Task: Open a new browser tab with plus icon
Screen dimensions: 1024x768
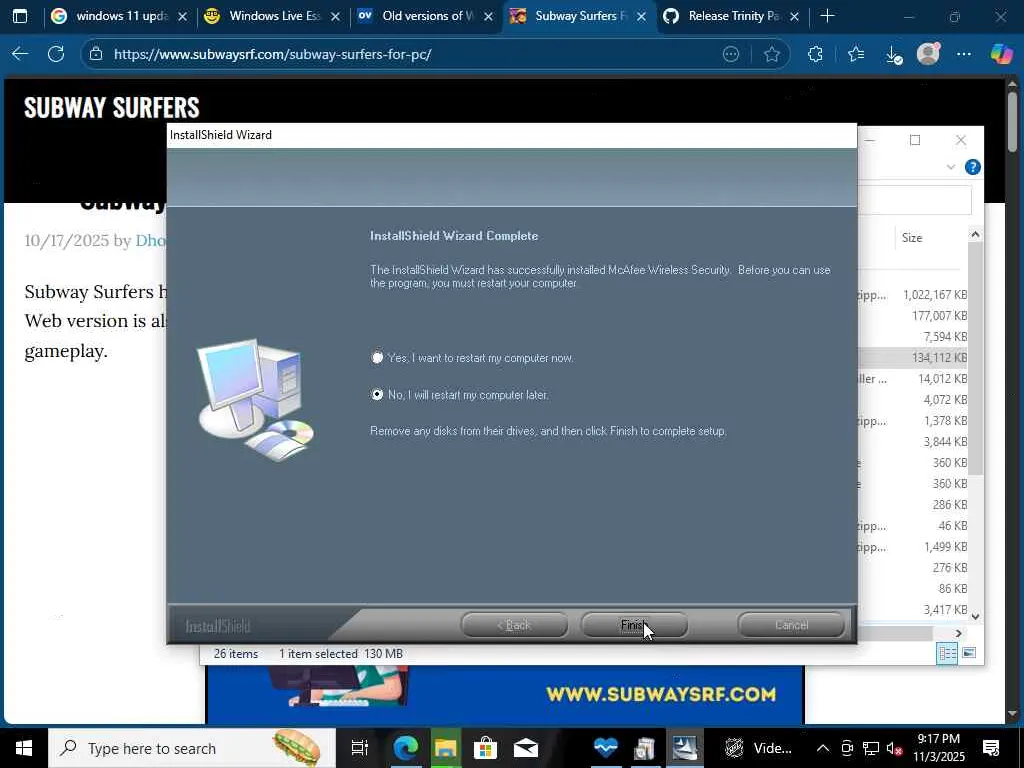Action: click(x=827, y=16)
